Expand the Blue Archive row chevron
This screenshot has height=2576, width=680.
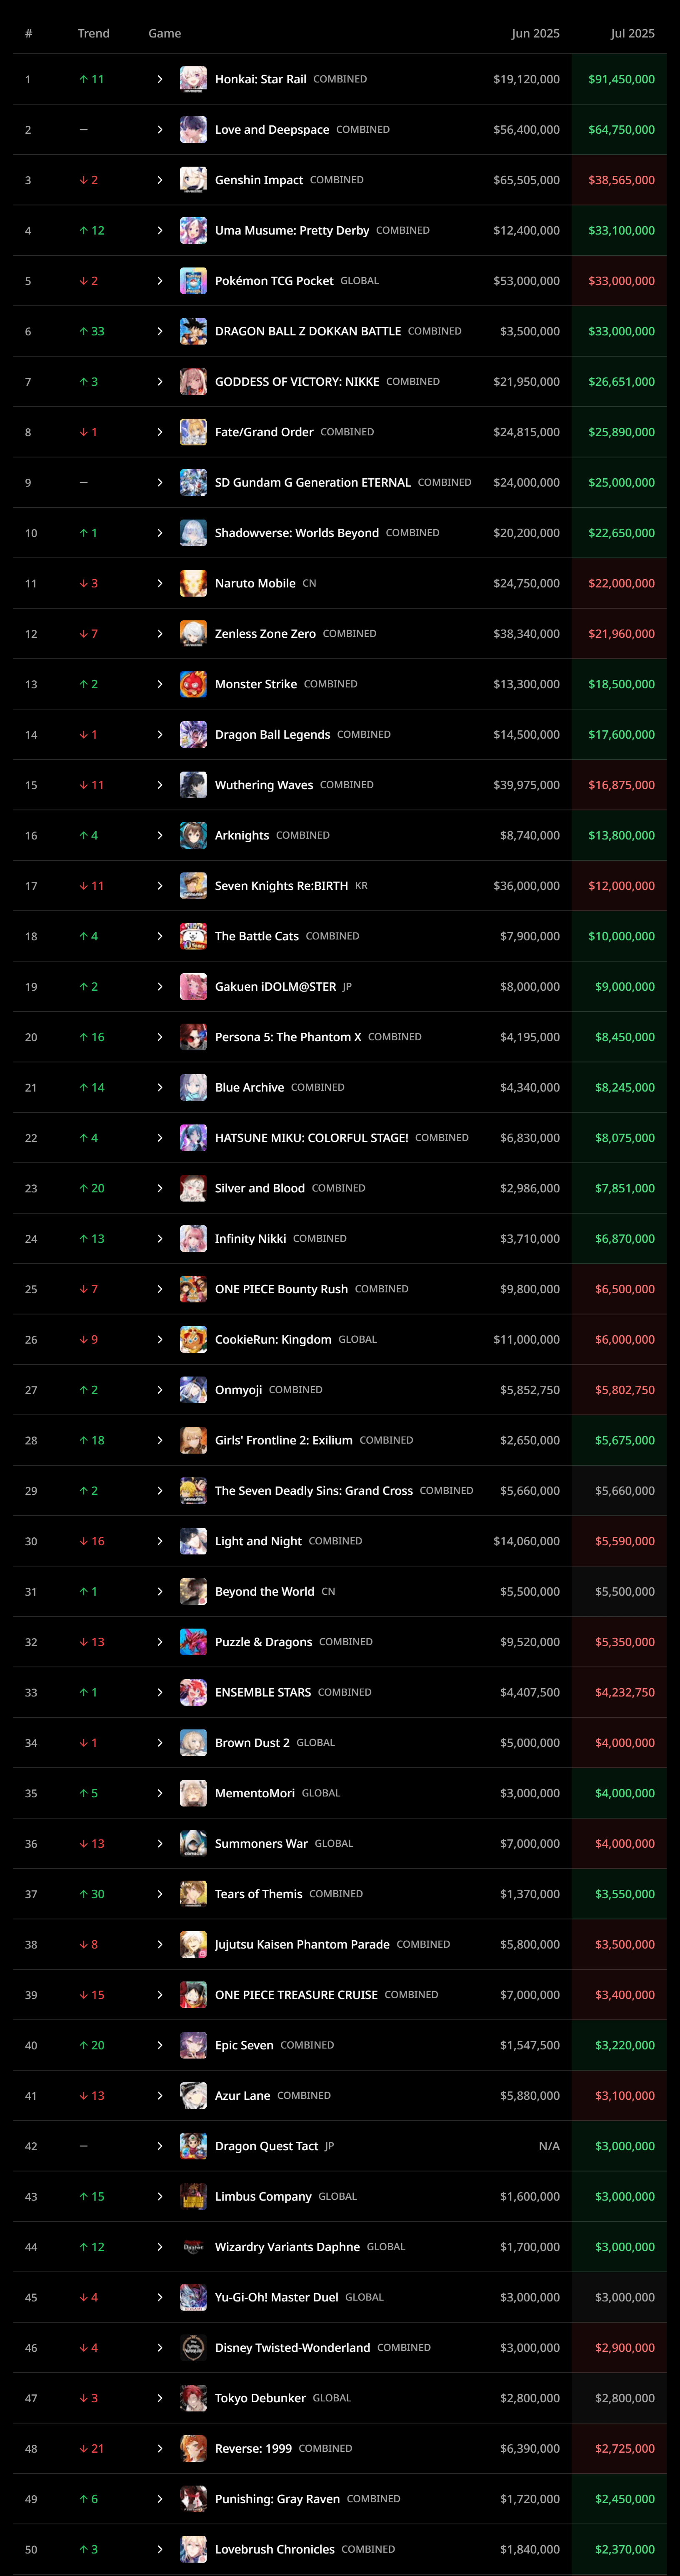point(160,1087)
